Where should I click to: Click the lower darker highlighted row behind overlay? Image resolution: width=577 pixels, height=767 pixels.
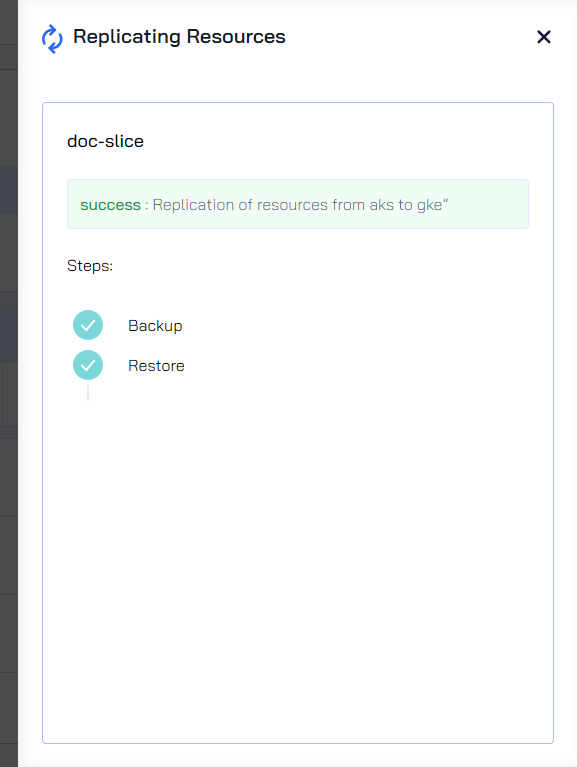9,334
